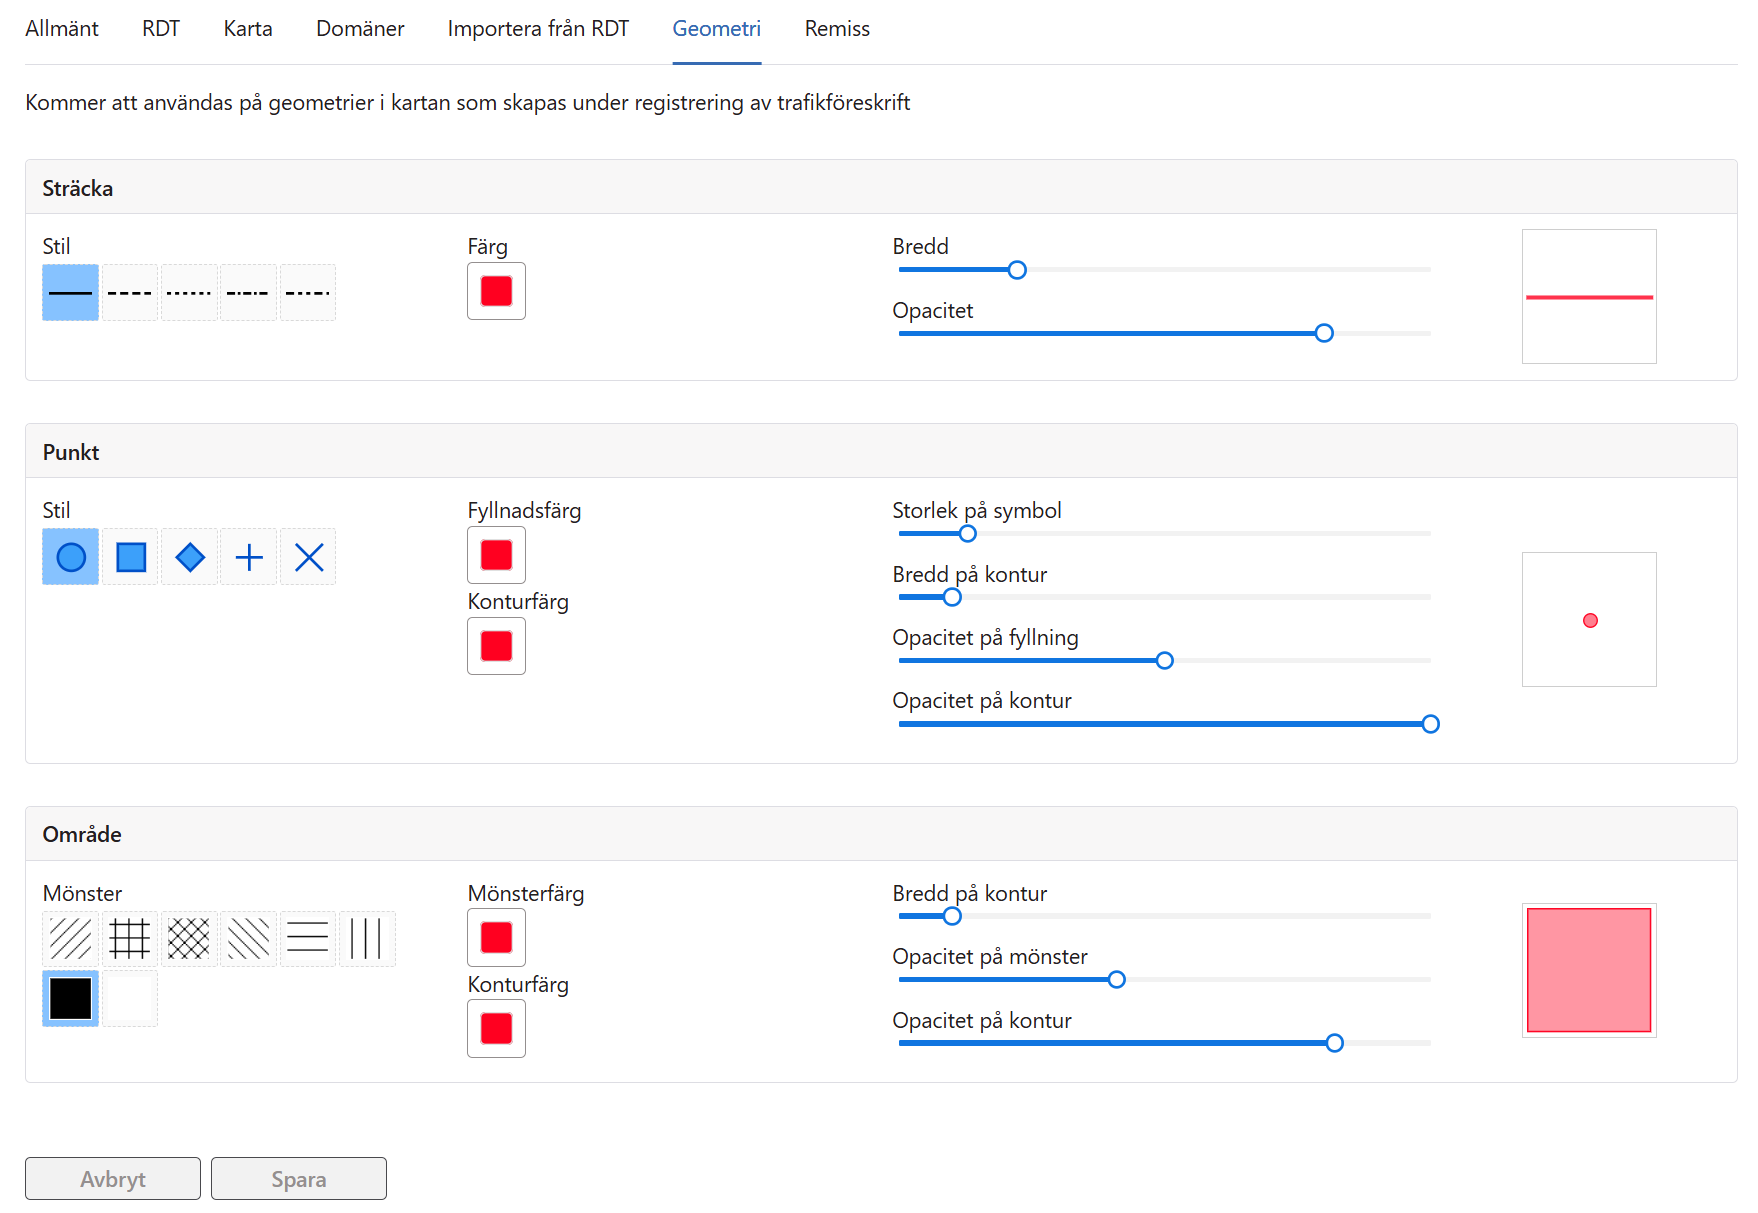Choose the dotted line style for Sträcka

coord(189,293)
